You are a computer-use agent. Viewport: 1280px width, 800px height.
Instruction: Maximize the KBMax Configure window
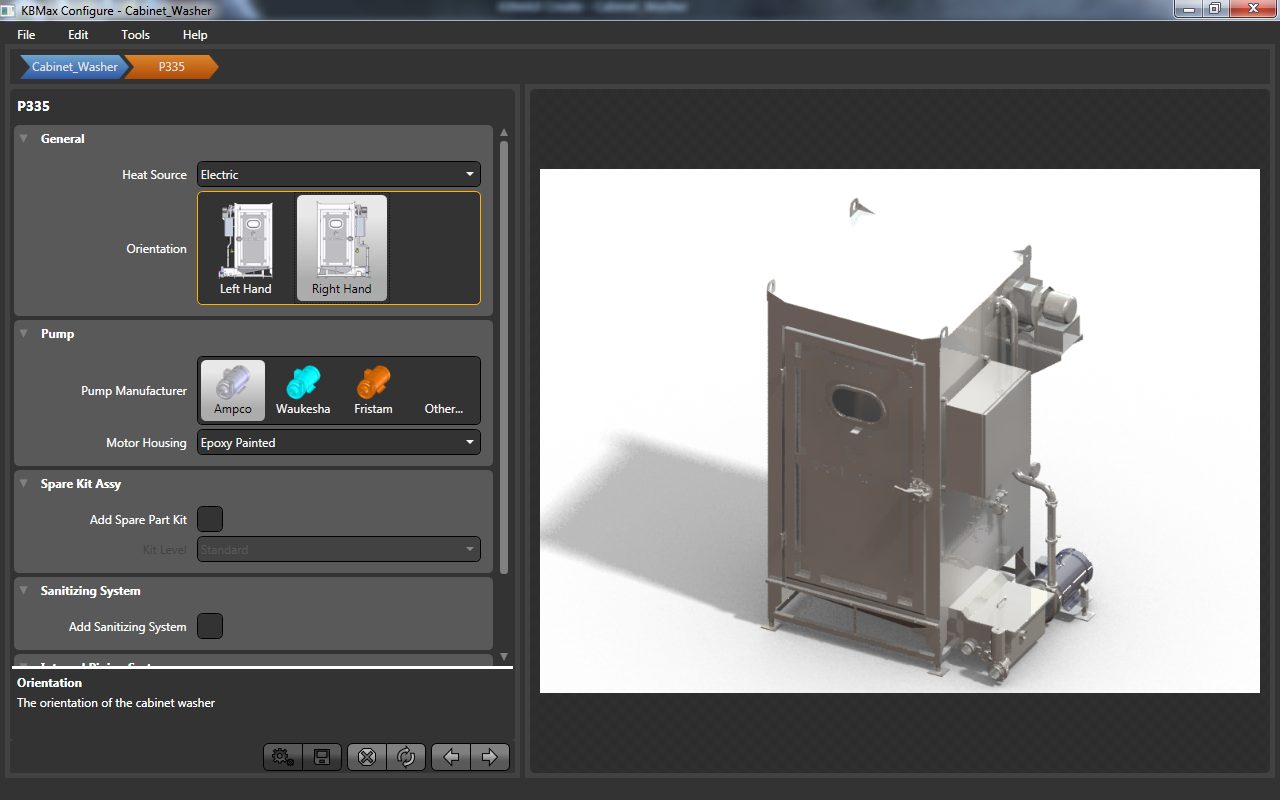[x=1214, y=8]
